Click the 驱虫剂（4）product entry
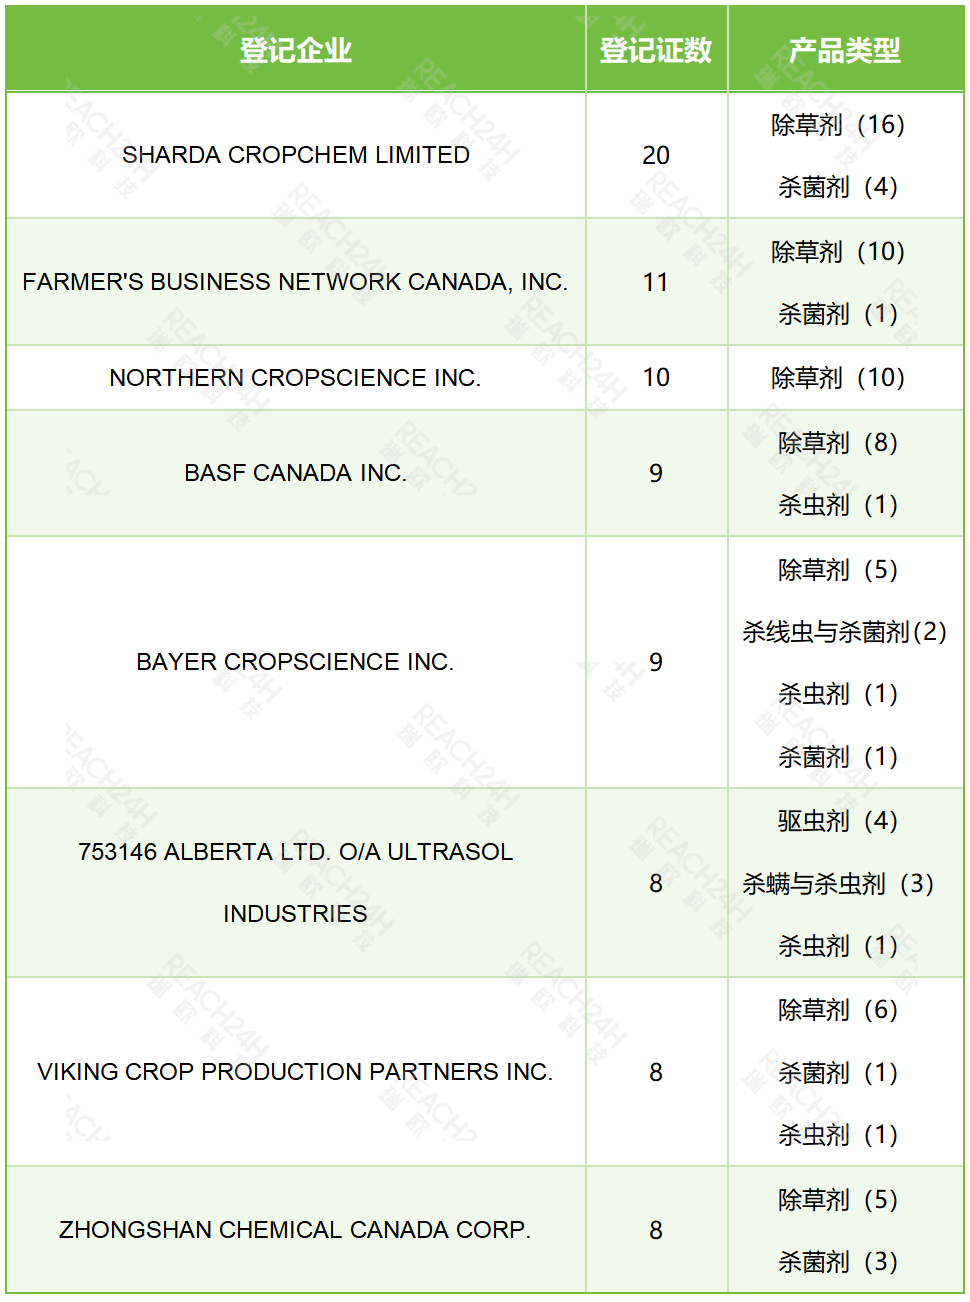This screenshot has width=970, height=1302. coord(838,821)
